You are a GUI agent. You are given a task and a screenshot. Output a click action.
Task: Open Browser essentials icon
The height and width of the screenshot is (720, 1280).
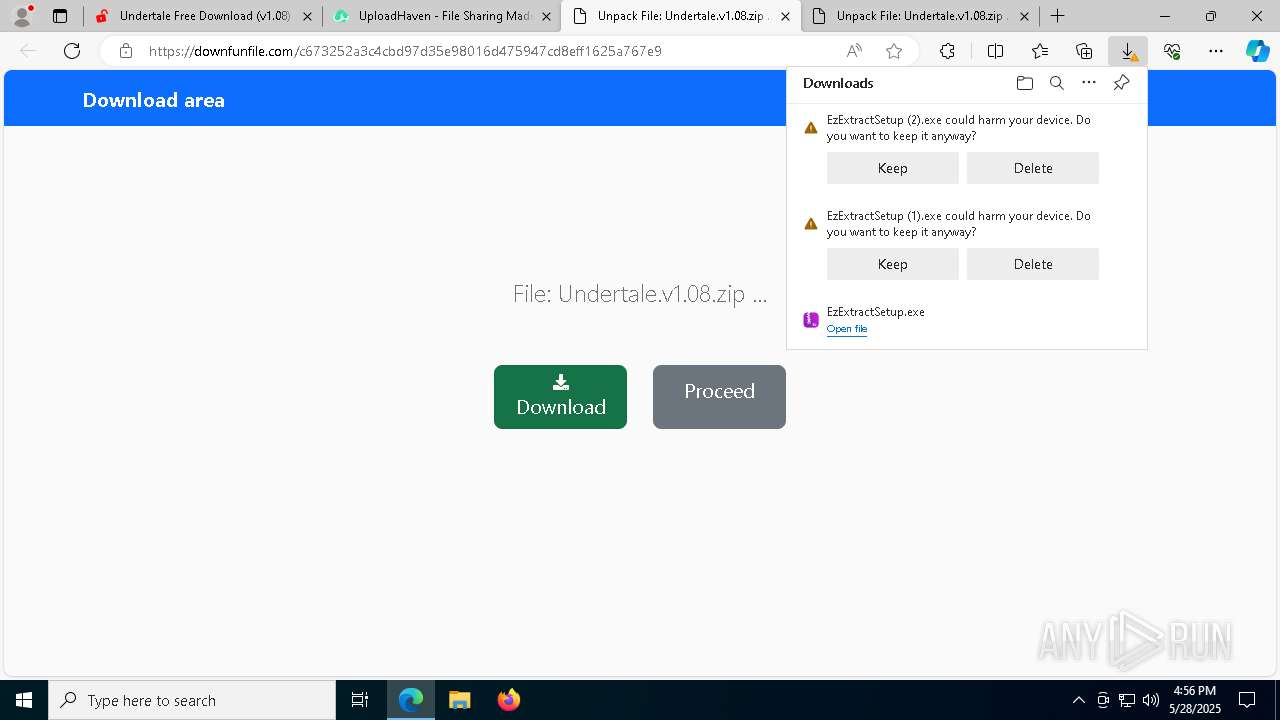1172,51
